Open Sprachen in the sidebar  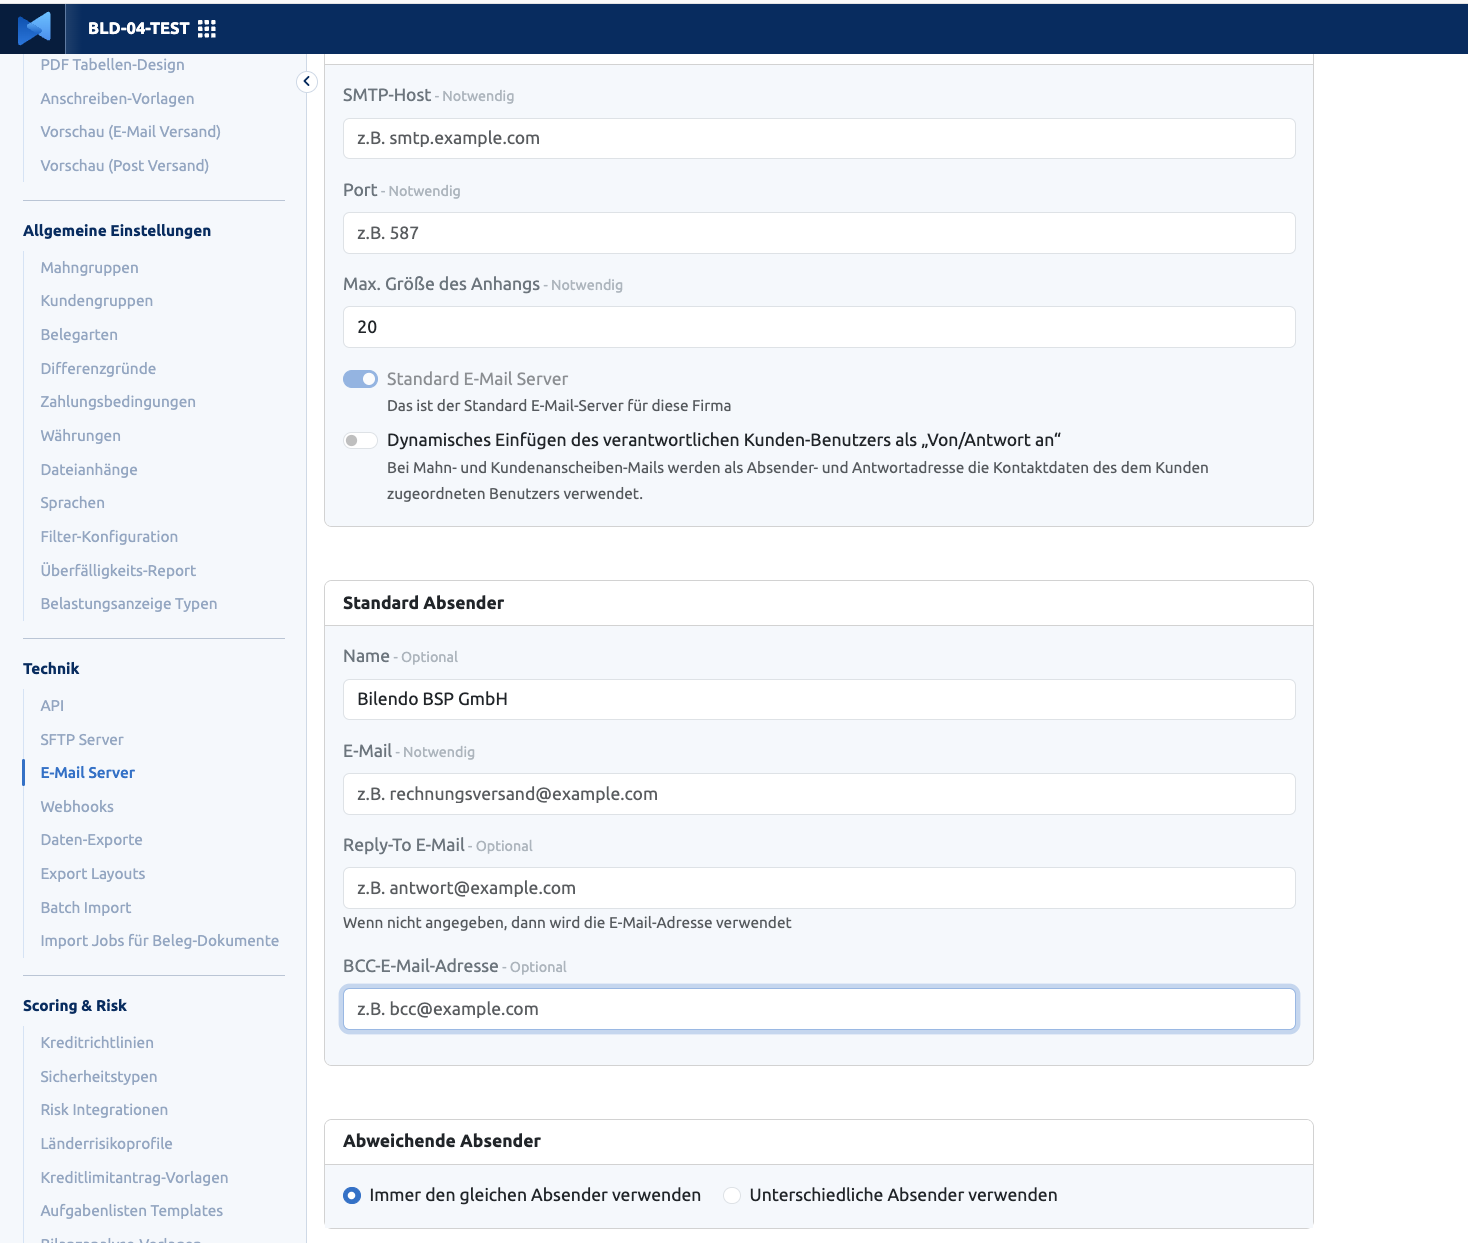coord(72,503)
